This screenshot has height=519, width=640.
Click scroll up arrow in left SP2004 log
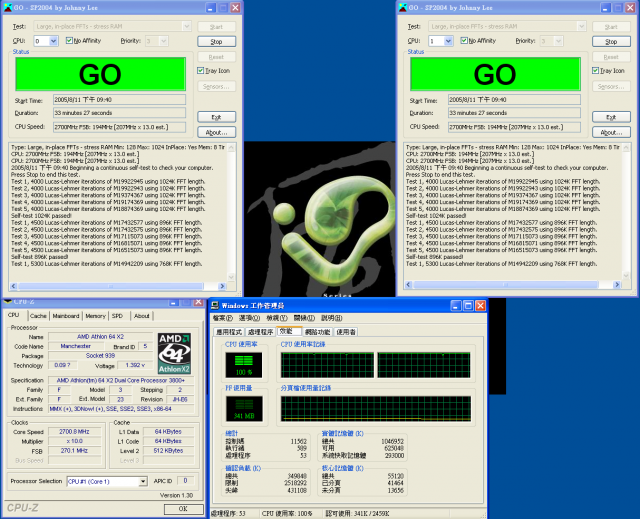[x=231, y=147]
